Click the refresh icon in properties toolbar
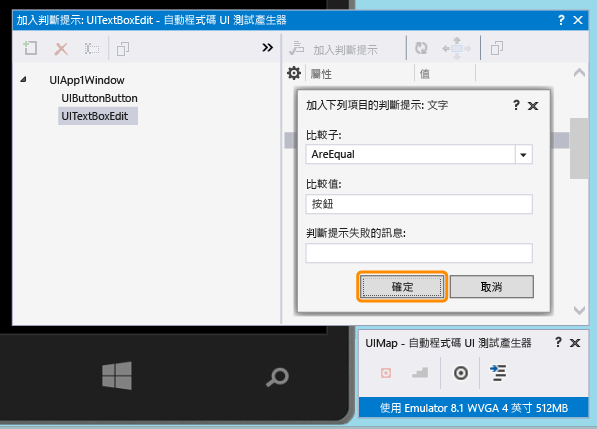The height and width of the screenshot is (429, 597). coord(421,48)
